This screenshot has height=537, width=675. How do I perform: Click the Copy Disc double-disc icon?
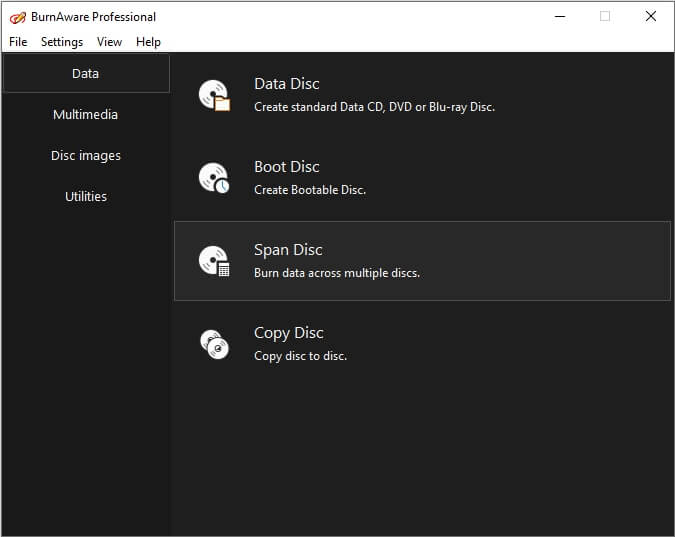point(215,345)
